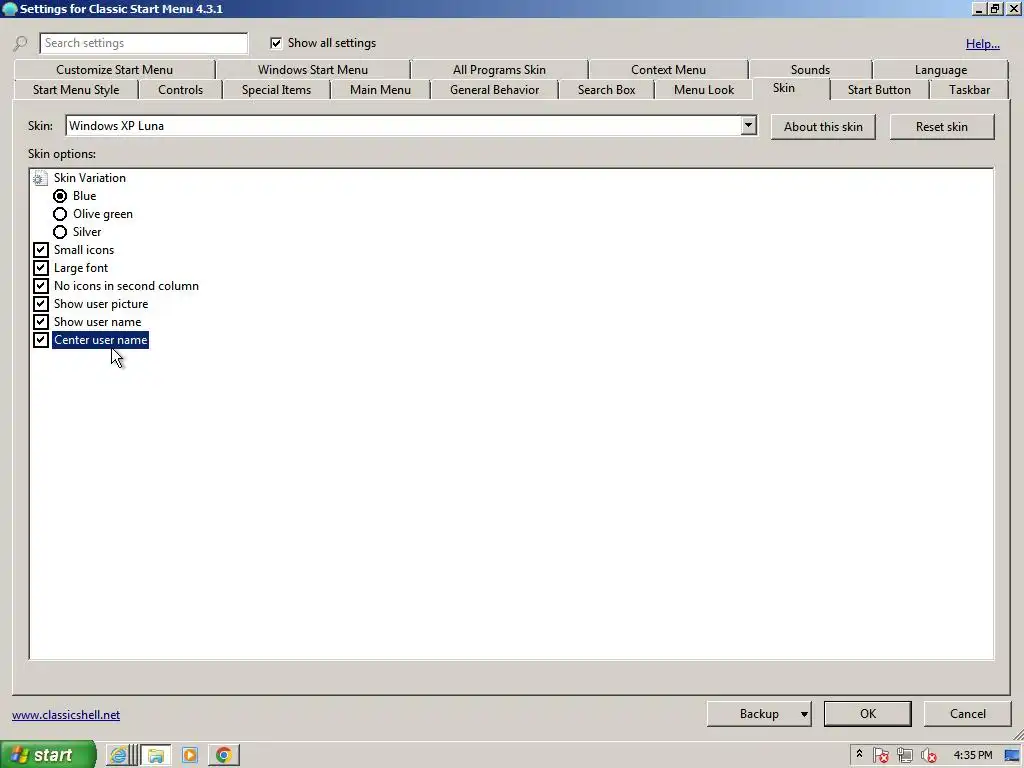Open the All Programs Skin tab
Screen dimensions: 1024x768
point(500,70)
